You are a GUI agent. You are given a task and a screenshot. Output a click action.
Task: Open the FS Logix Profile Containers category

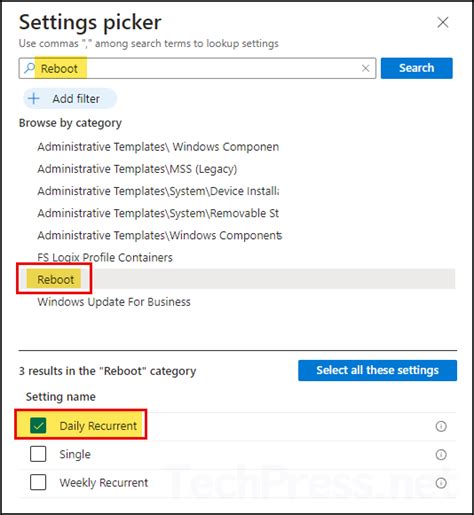(x=105, y=257)
